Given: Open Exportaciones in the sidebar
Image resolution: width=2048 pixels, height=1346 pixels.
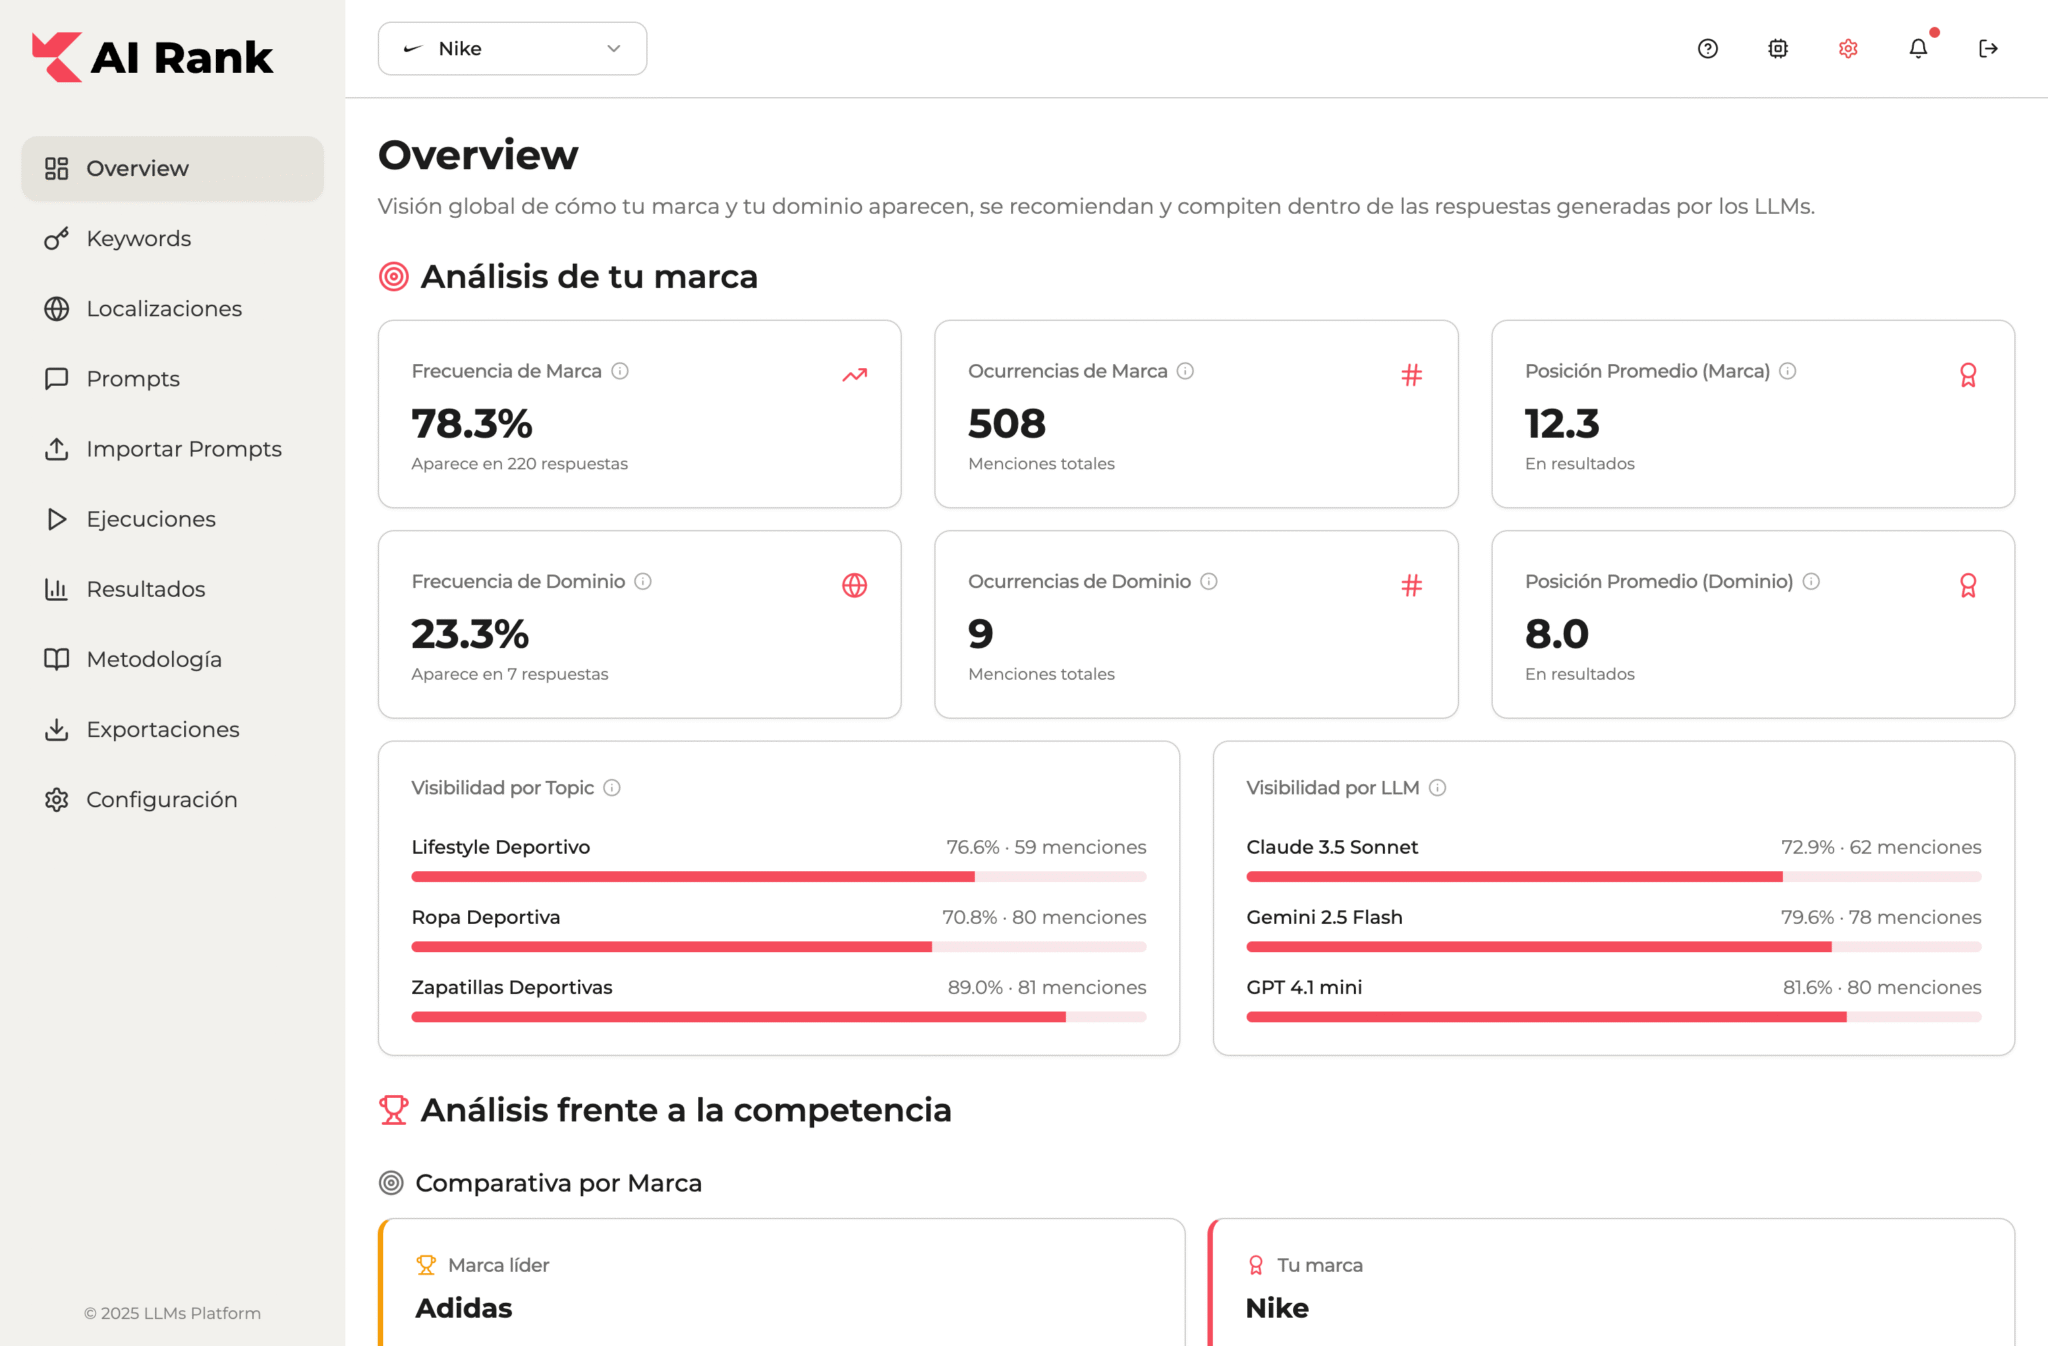Looking at the screenshot, I should coord(172,729).
